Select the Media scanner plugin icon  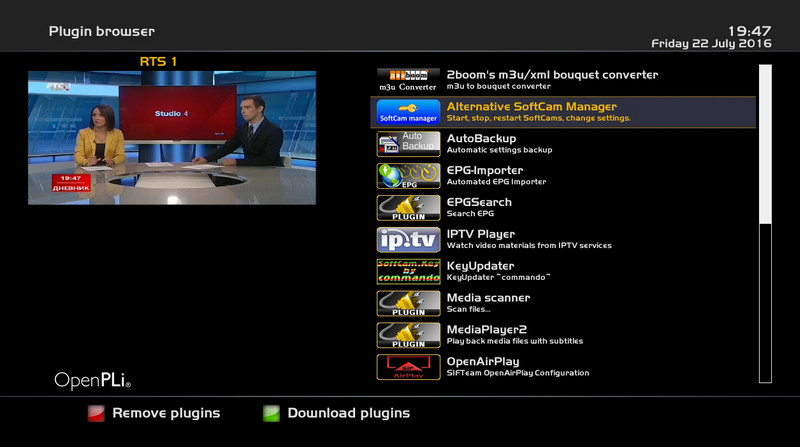point(408,303)
